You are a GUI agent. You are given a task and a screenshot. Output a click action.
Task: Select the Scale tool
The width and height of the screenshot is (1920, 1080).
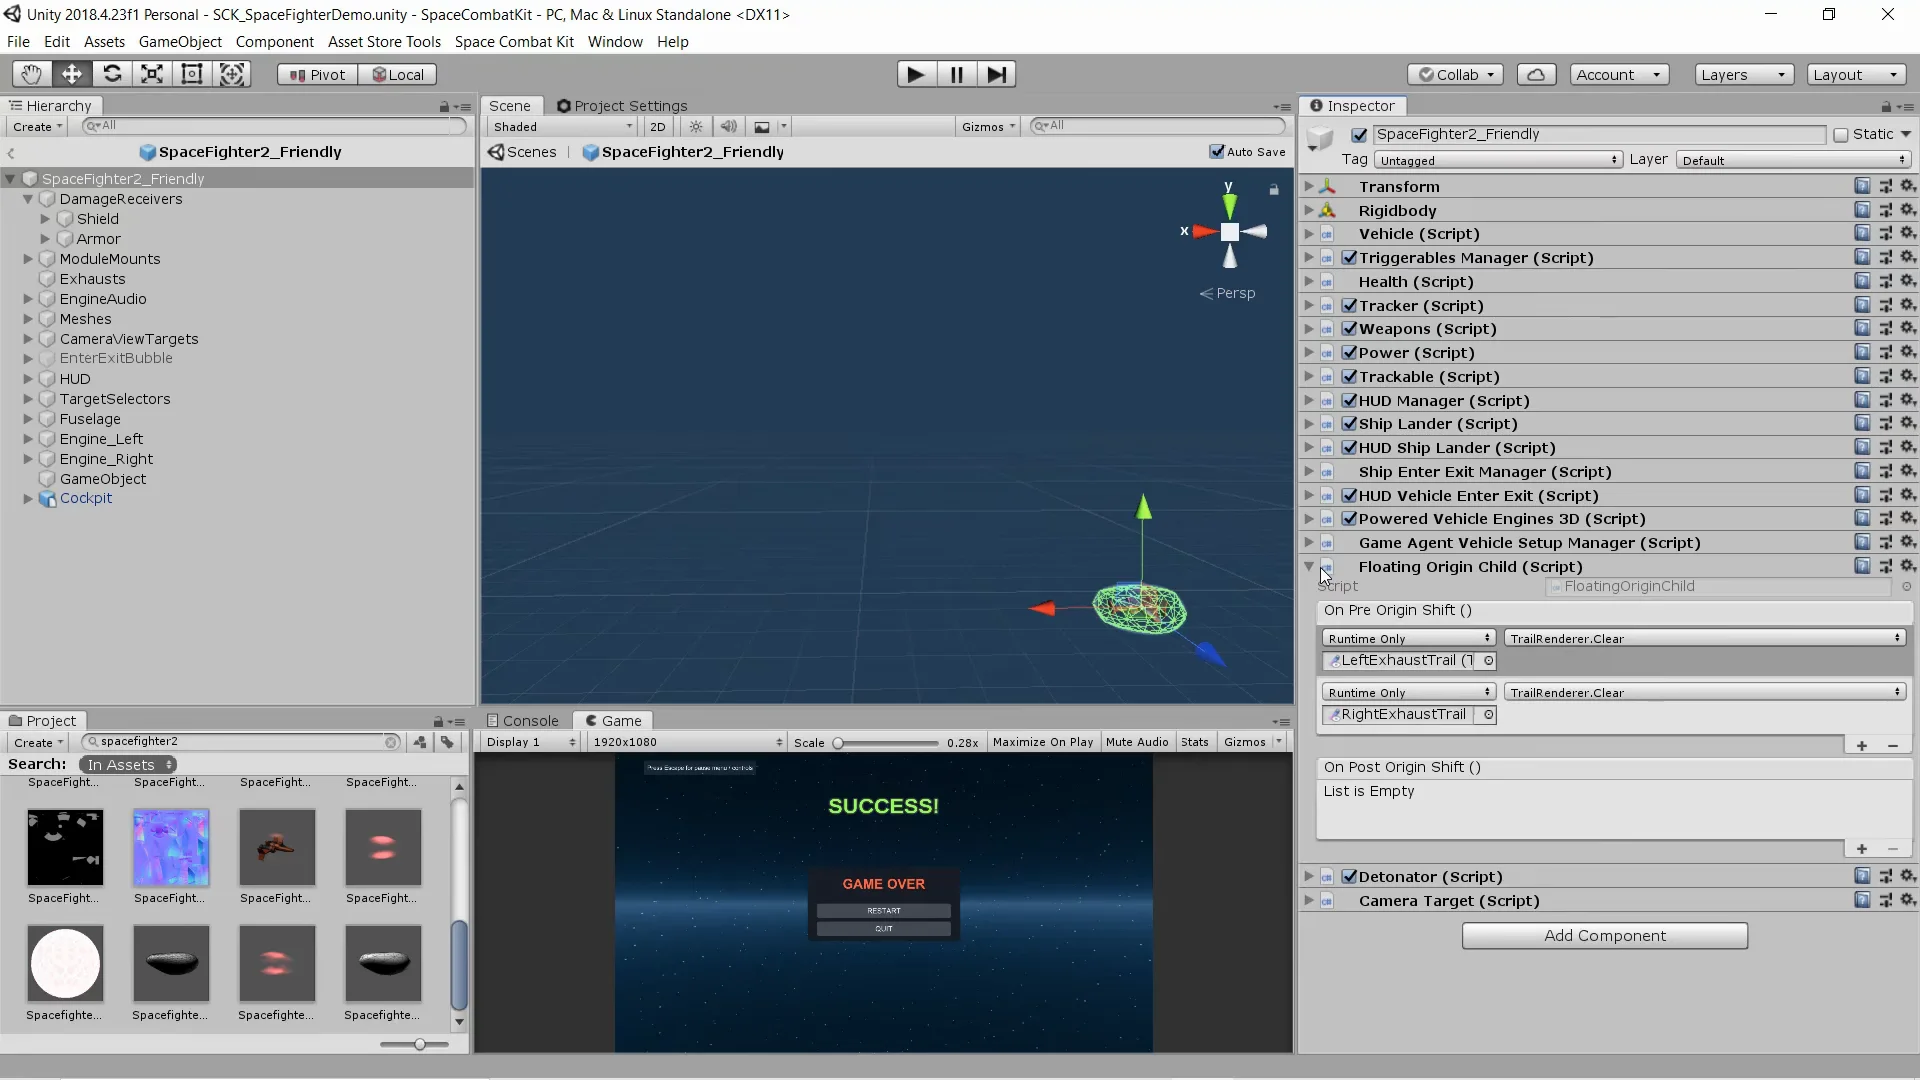pyautogui.click(x=152, y=74)
